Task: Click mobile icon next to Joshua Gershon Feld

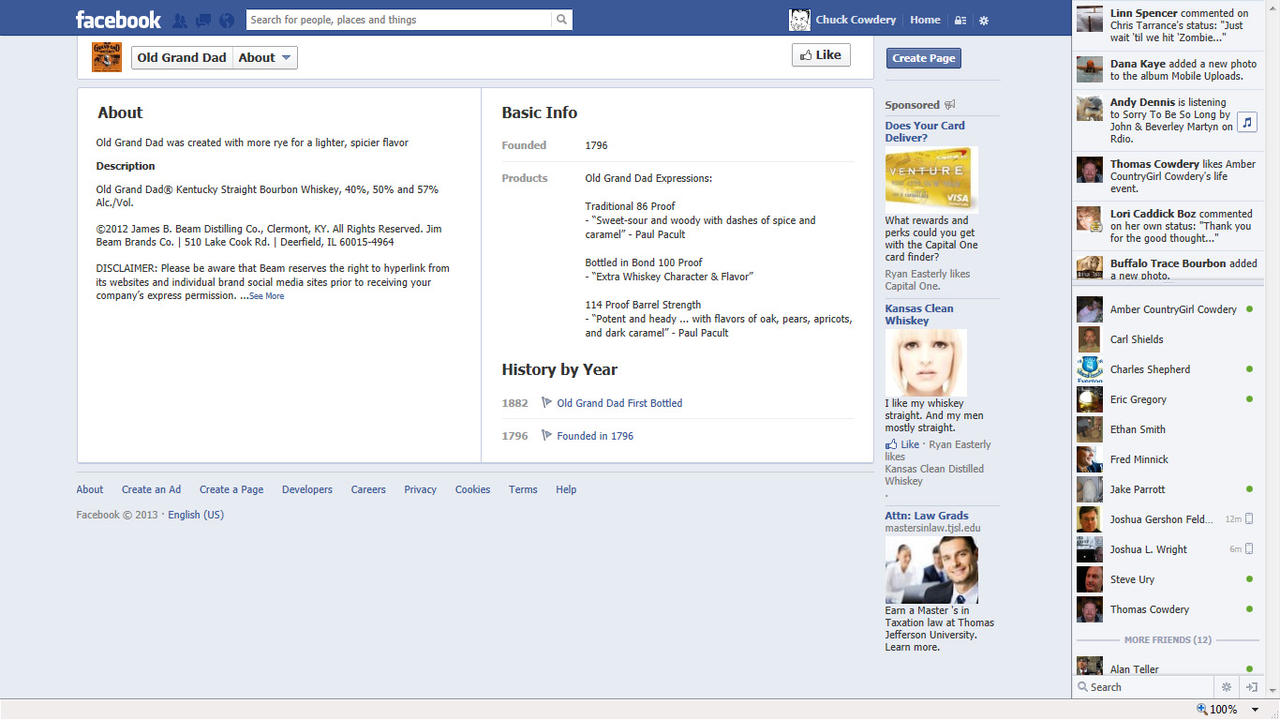Action: coord(1249,519)
